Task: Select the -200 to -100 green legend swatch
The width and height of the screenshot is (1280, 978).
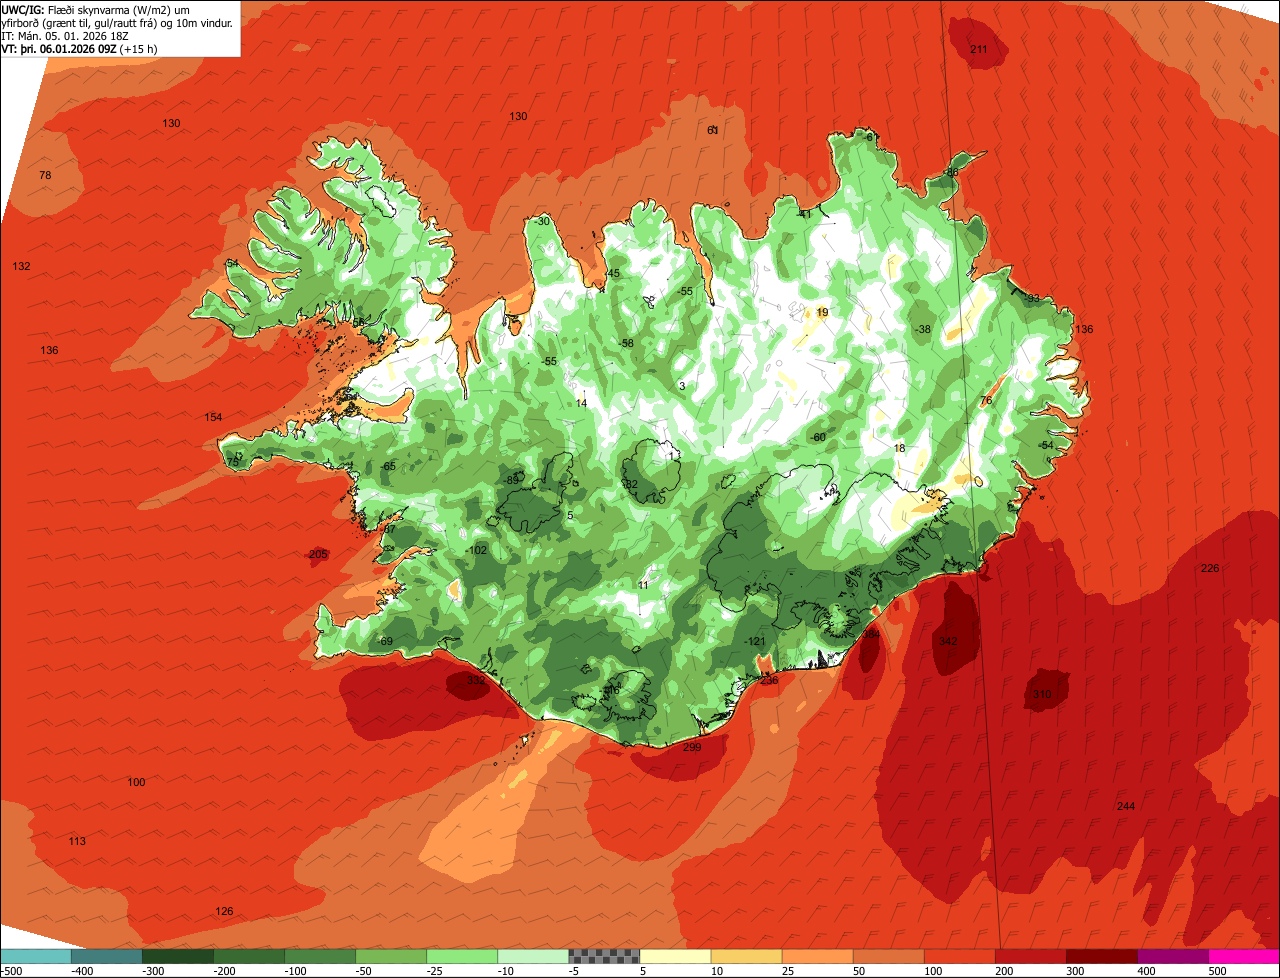Action: [249, 956]
